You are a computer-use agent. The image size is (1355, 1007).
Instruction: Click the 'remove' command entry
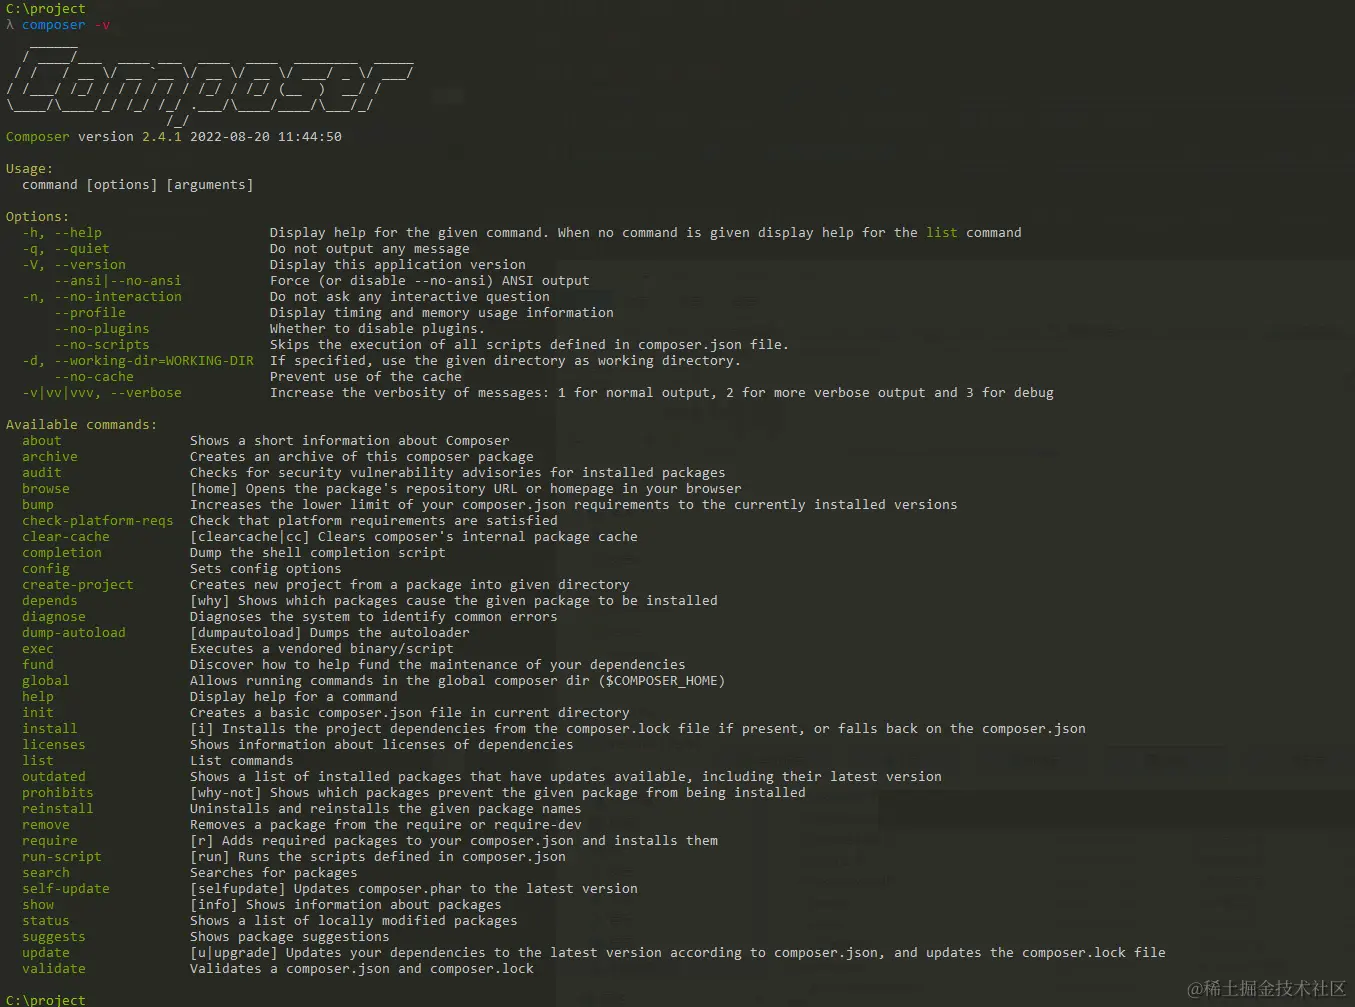46,825
